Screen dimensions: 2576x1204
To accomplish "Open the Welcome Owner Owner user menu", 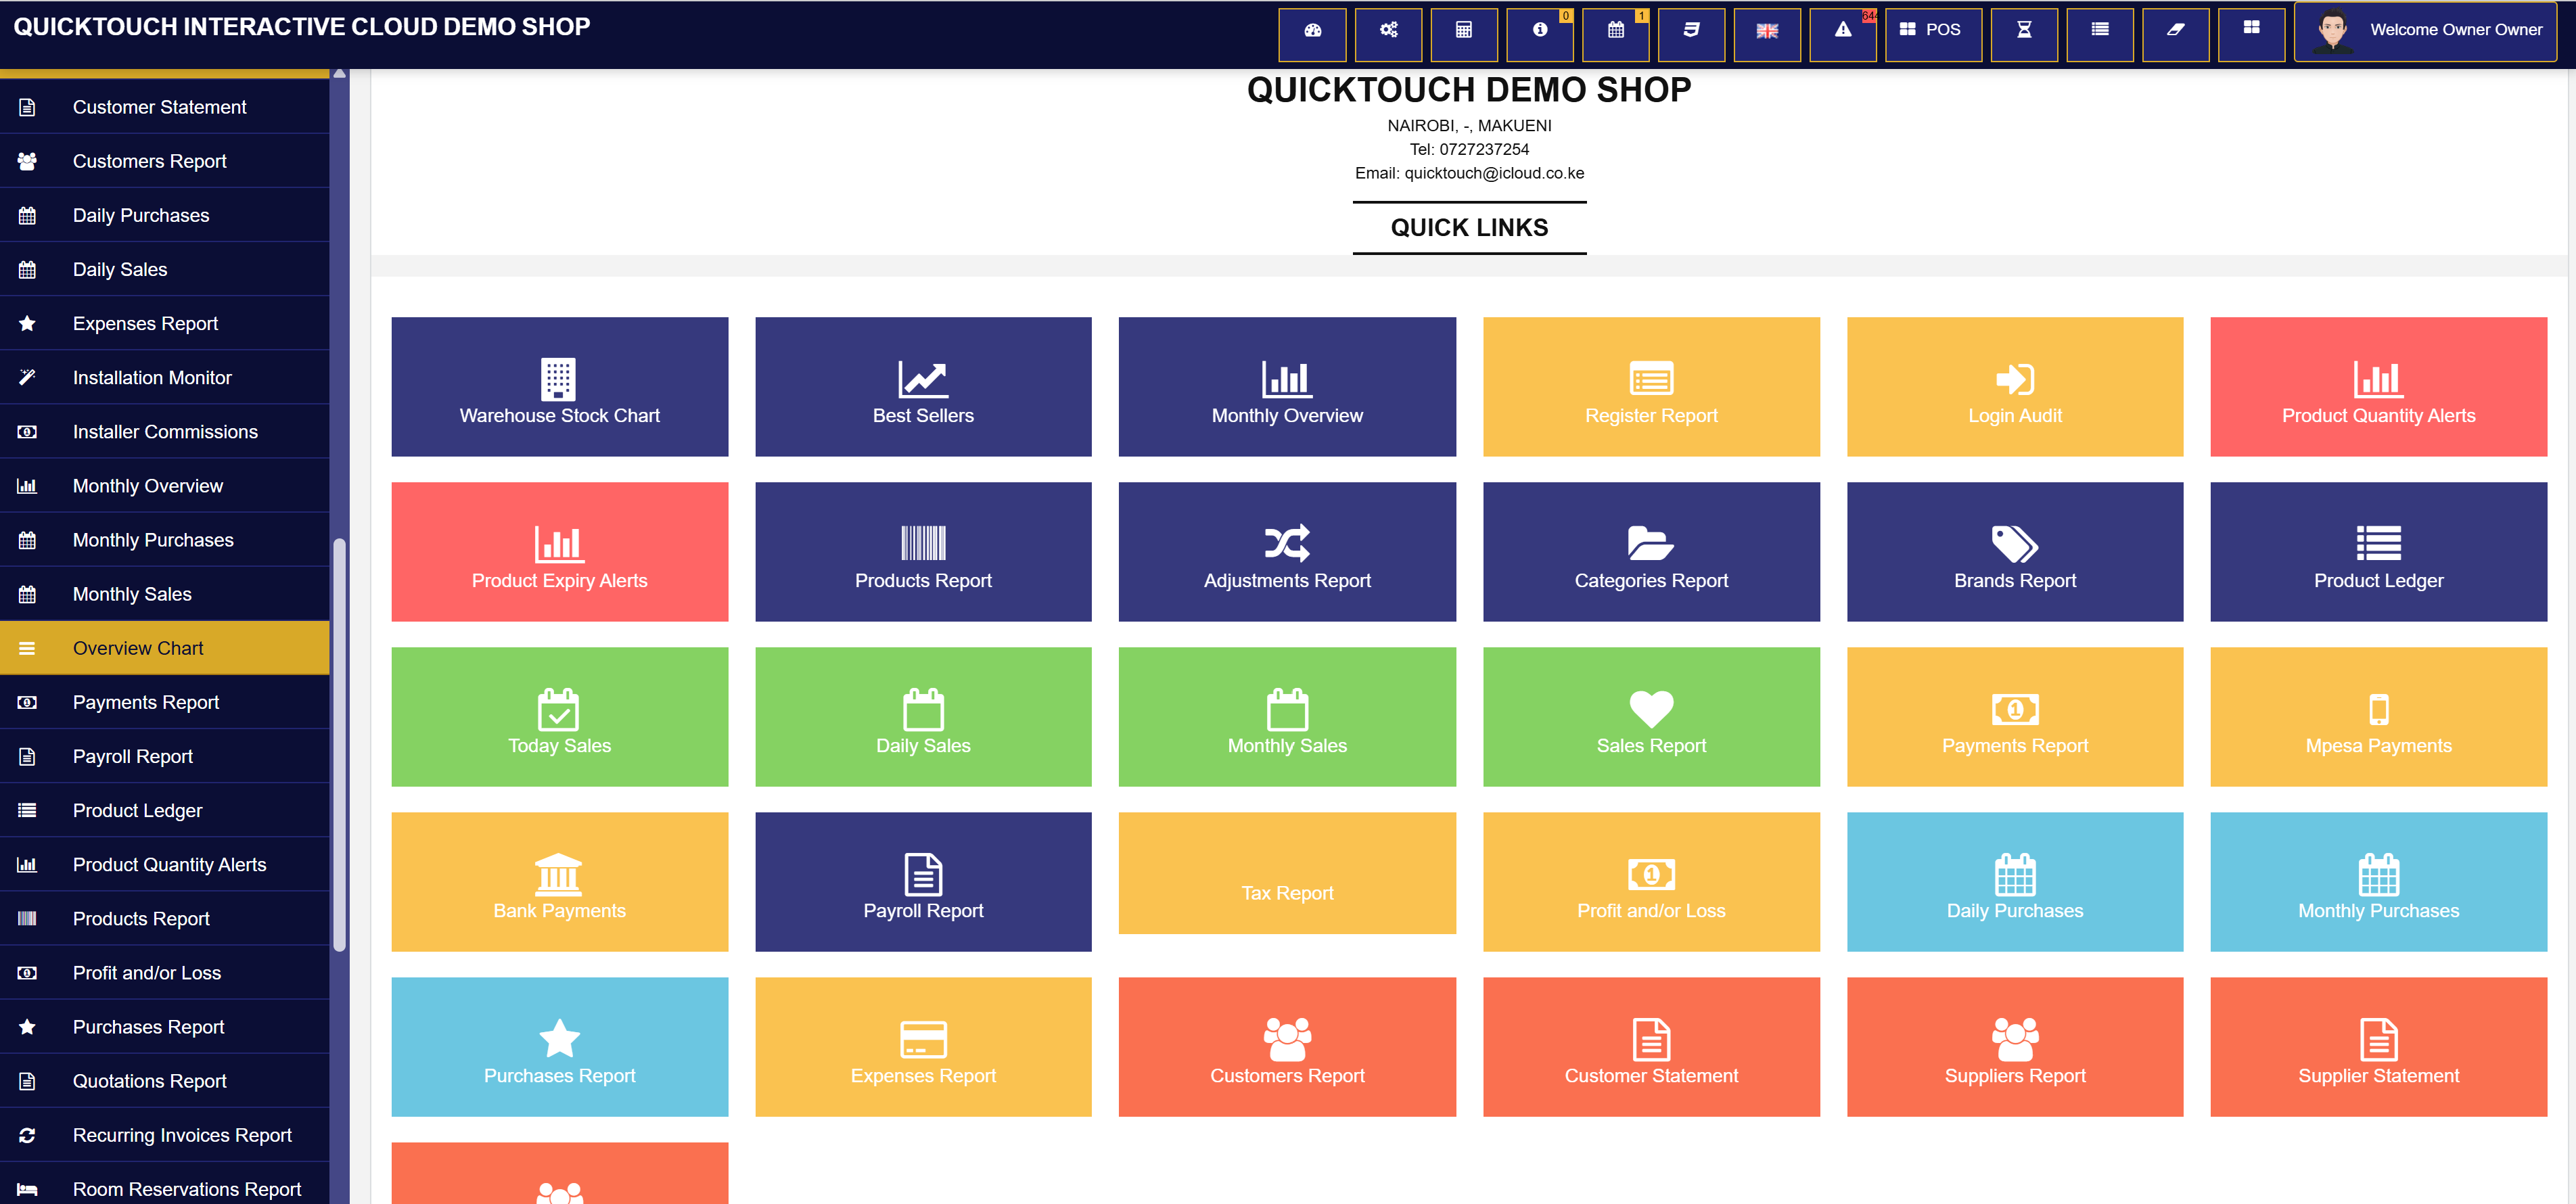I will click(x=2425, y=32).
